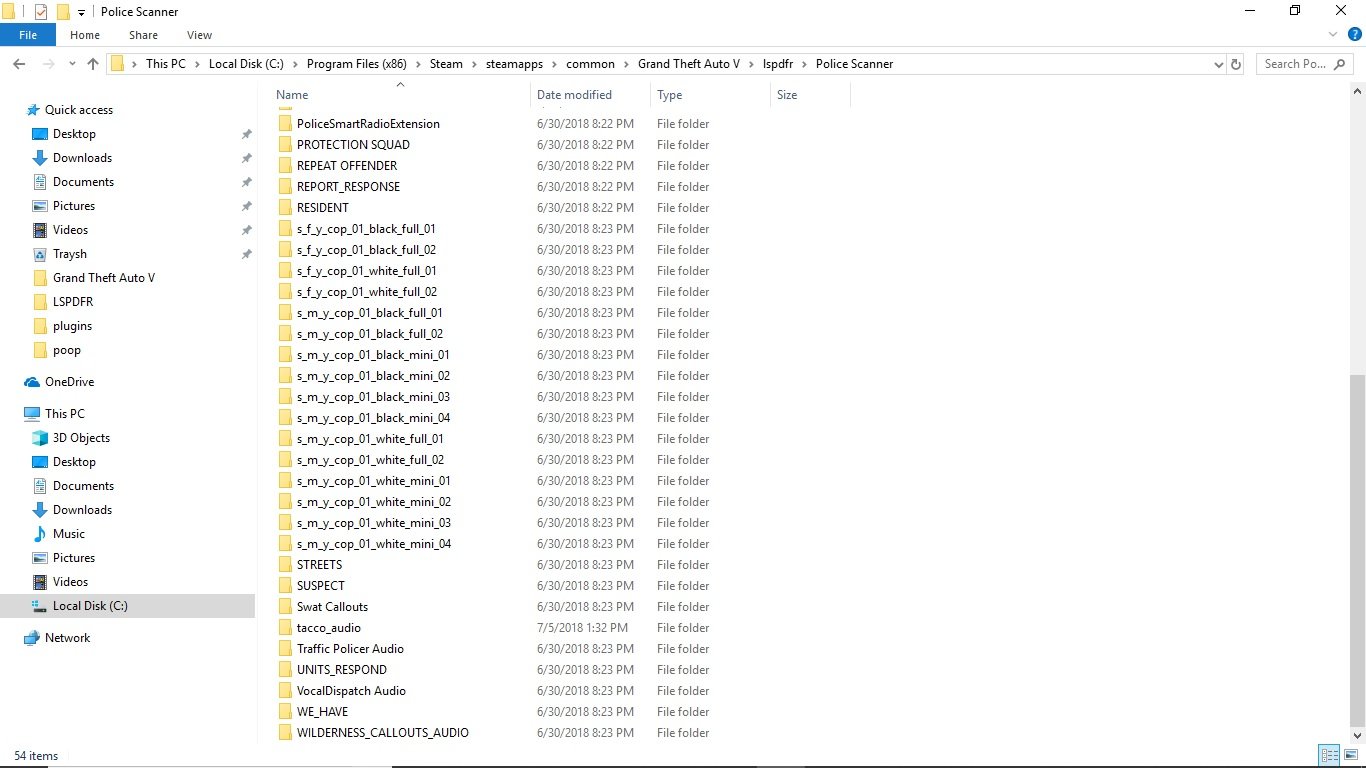Click the folder icon of tacco_audio
This screenshot has width=1366, height=768.
coord(285,628)
